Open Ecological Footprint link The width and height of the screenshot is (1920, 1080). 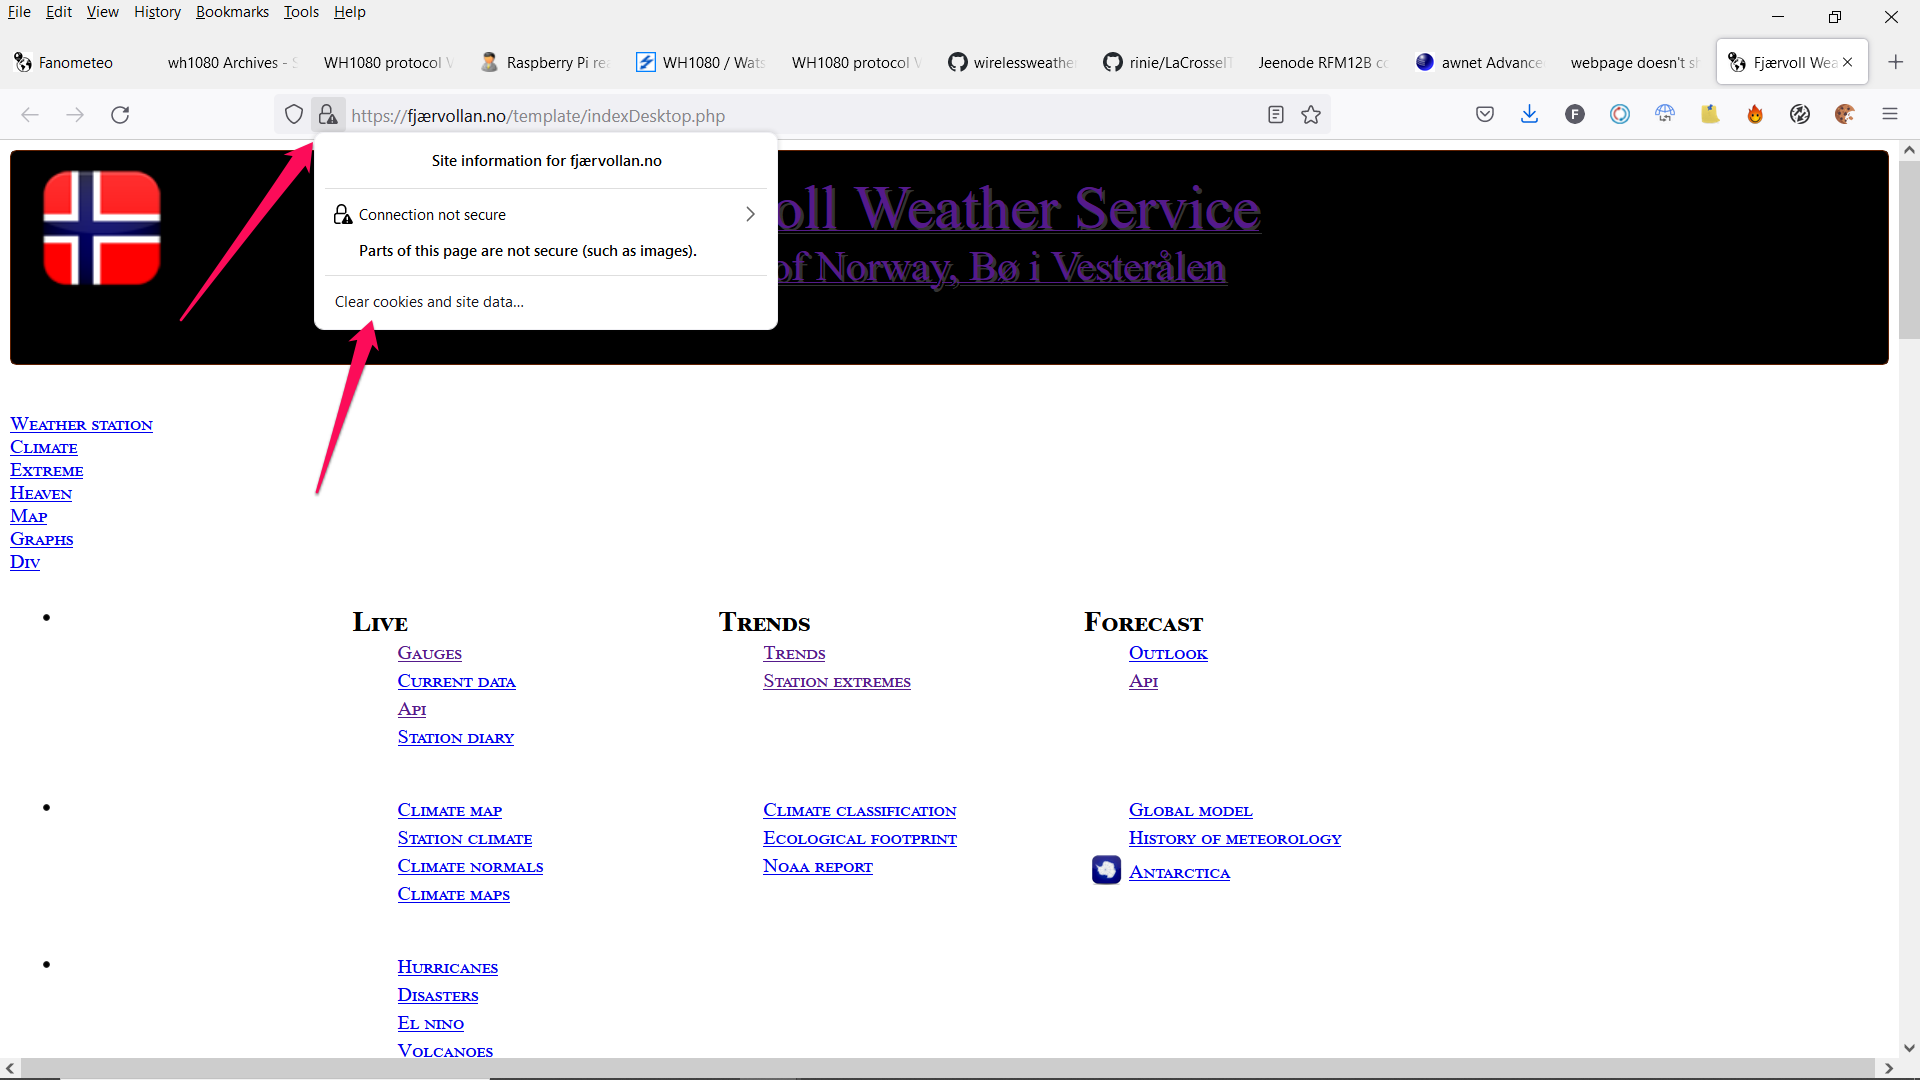[859, 838]
